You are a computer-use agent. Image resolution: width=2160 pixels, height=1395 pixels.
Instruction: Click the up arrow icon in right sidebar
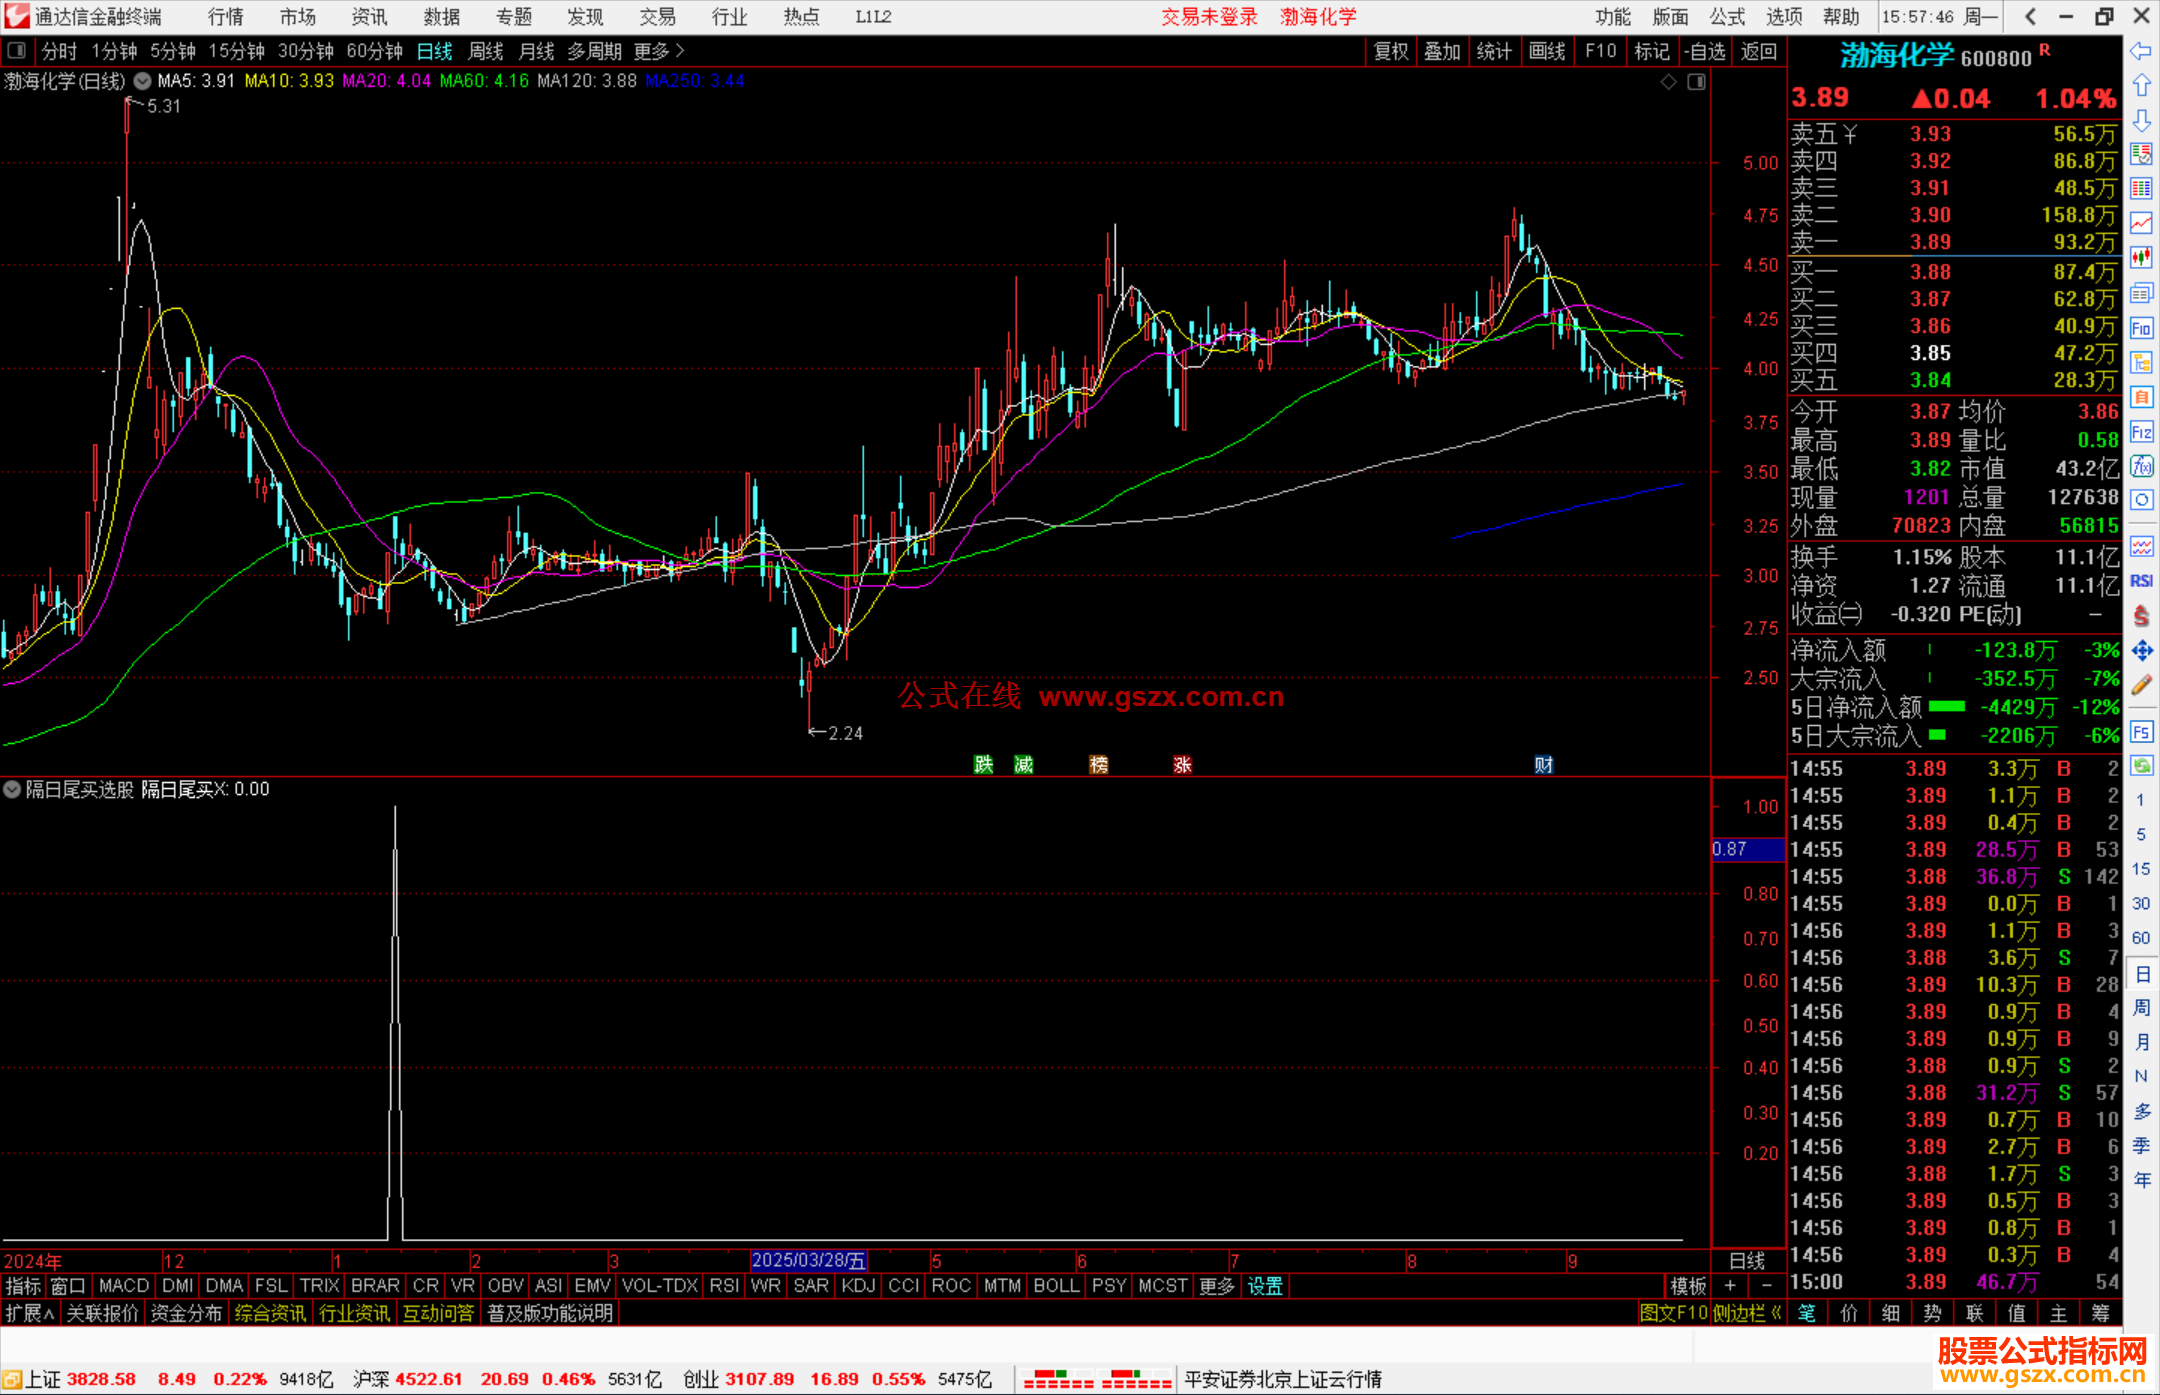click(2141, 86)
